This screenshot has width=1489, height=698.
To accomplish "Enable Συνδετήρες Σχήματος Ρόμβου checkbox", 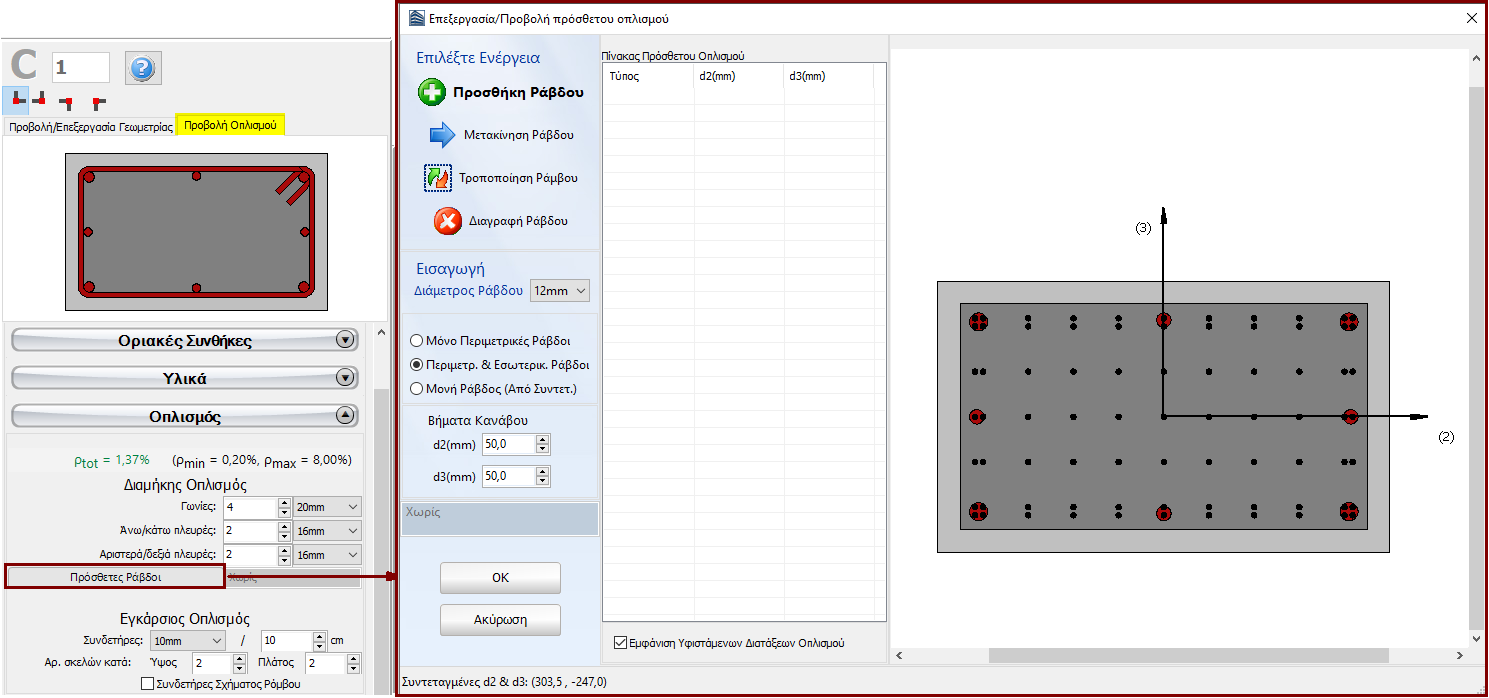I will (148, 684).
